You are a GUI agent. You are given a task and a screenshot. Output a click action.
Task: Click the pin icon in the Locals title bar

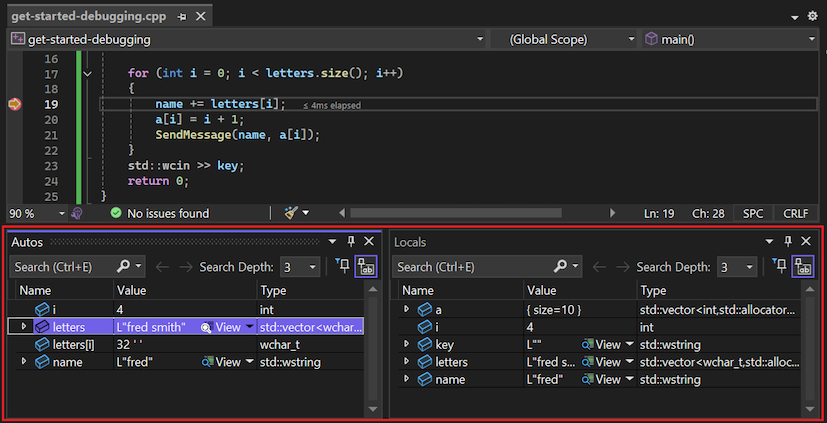(x=787, y=242)
